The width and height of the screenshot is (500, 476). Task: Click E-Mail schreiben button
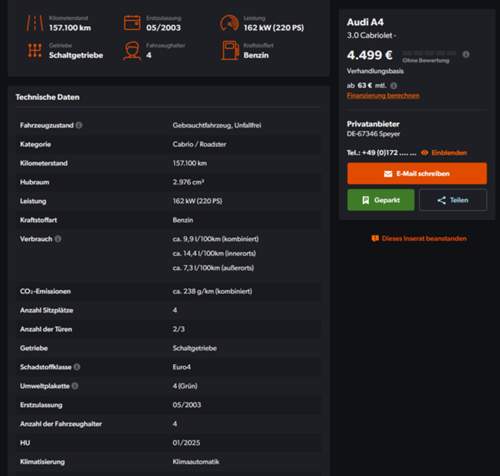tap(417, 173)
